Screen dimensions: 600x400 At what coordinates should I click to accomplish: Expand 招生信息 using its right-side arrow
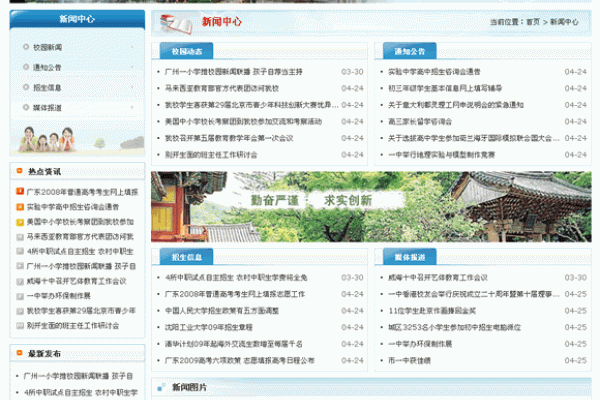pos(132,87)
